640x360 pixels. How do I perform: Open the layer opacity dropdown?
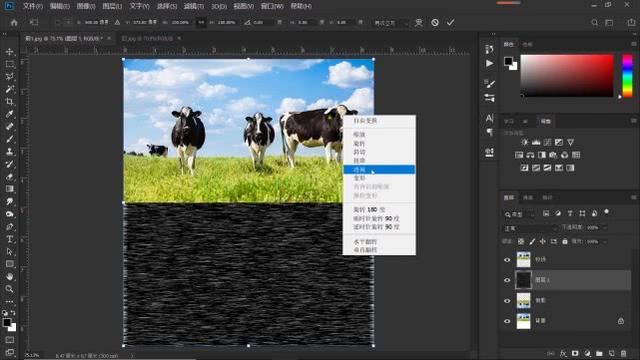click(604, 228)
